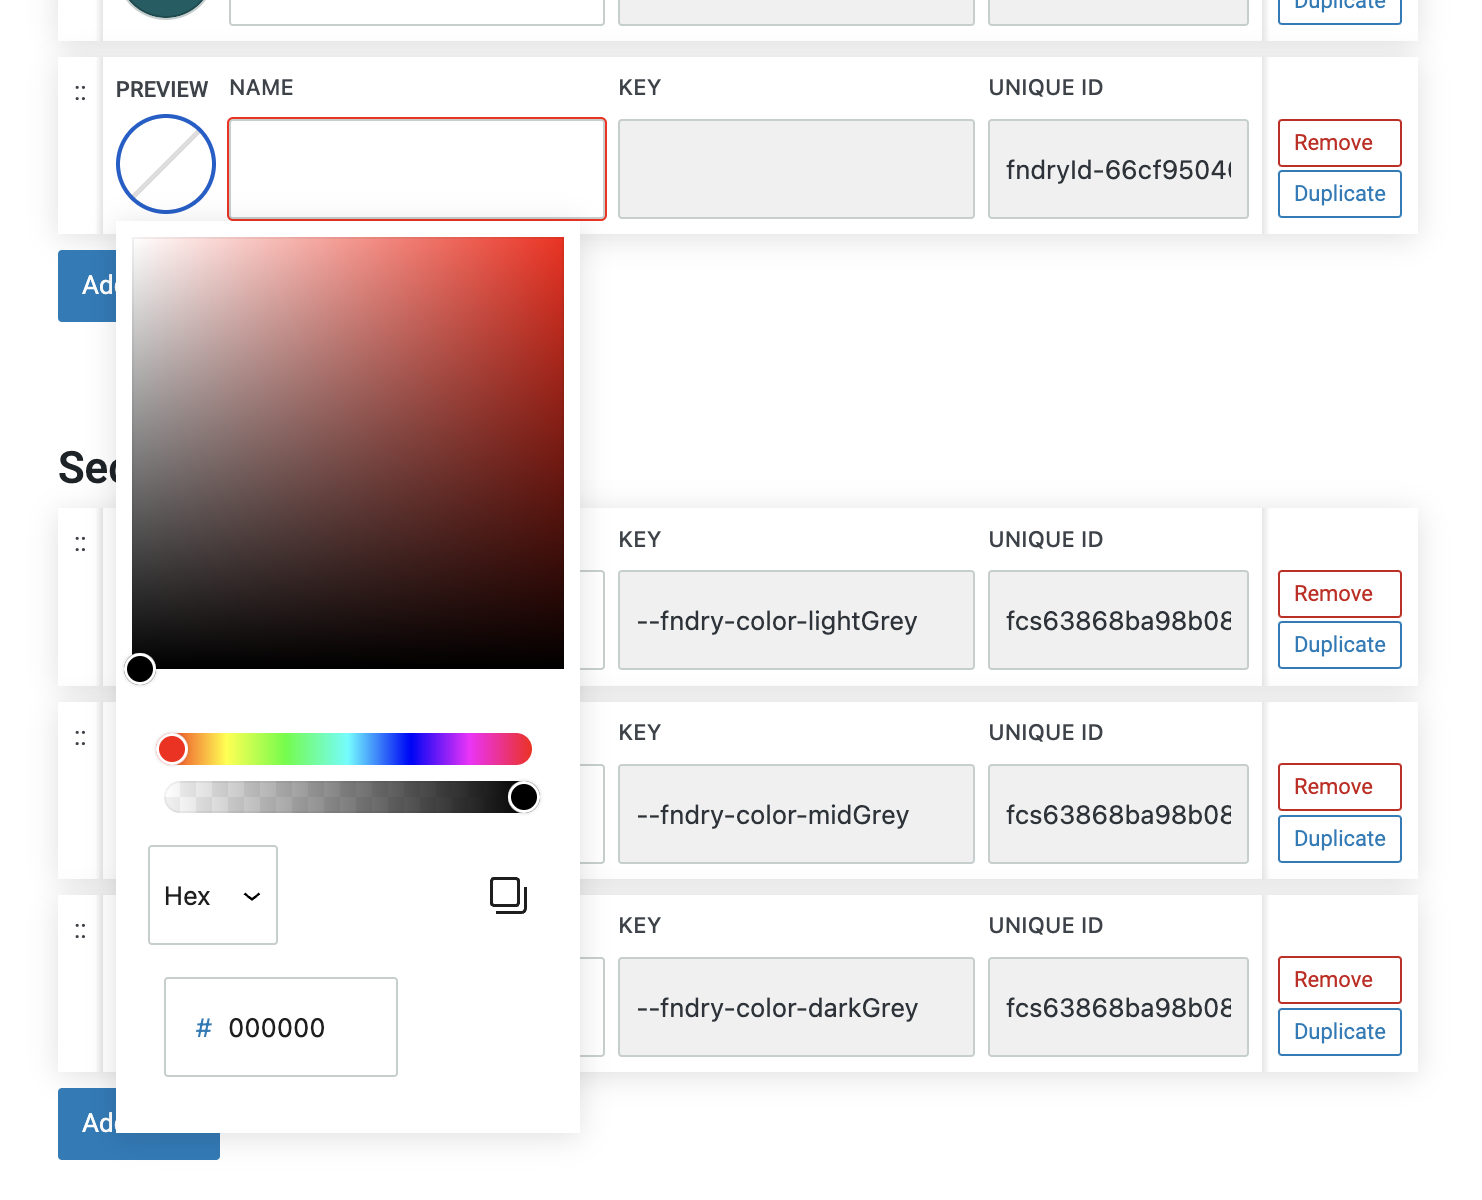Remove the darkGrey color entry
1482x1200 pixels.
coord(1339,980)
